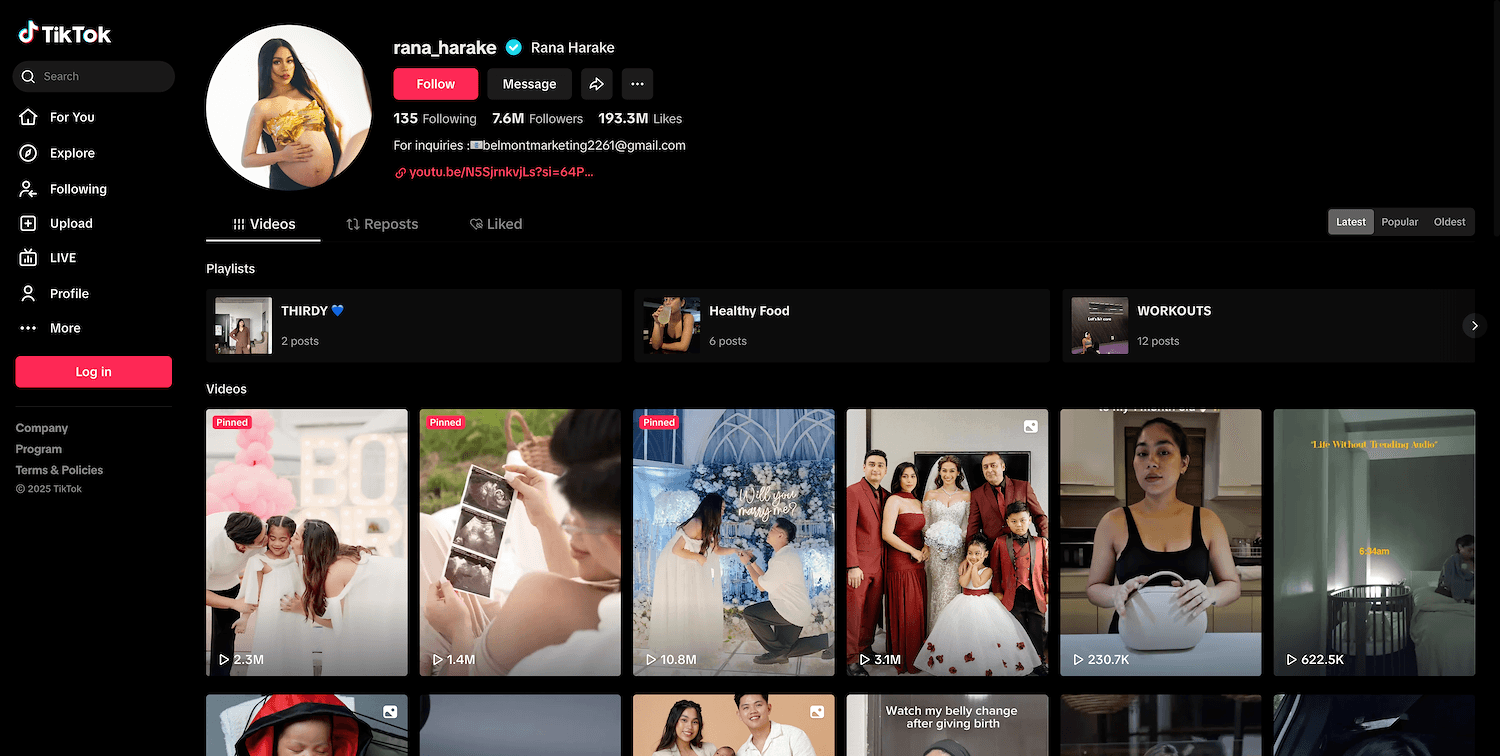Open the three-dot profile options menu
The width and height of the screenshot is (1500, 756).
click(637, 84)
